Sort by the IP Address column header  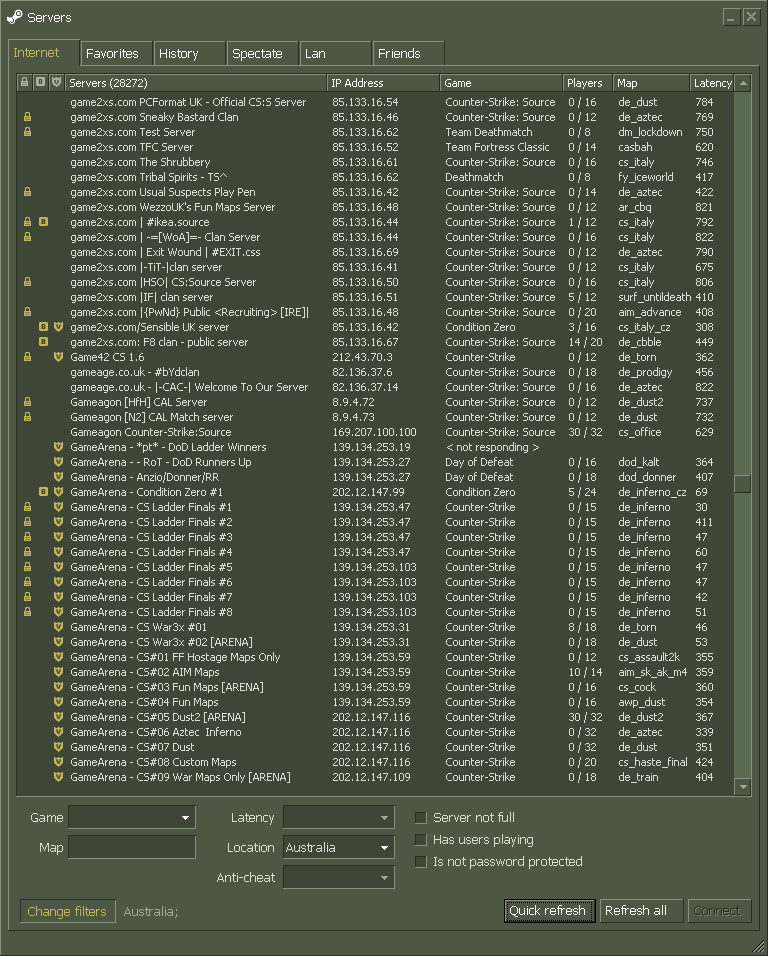[383, 83]
